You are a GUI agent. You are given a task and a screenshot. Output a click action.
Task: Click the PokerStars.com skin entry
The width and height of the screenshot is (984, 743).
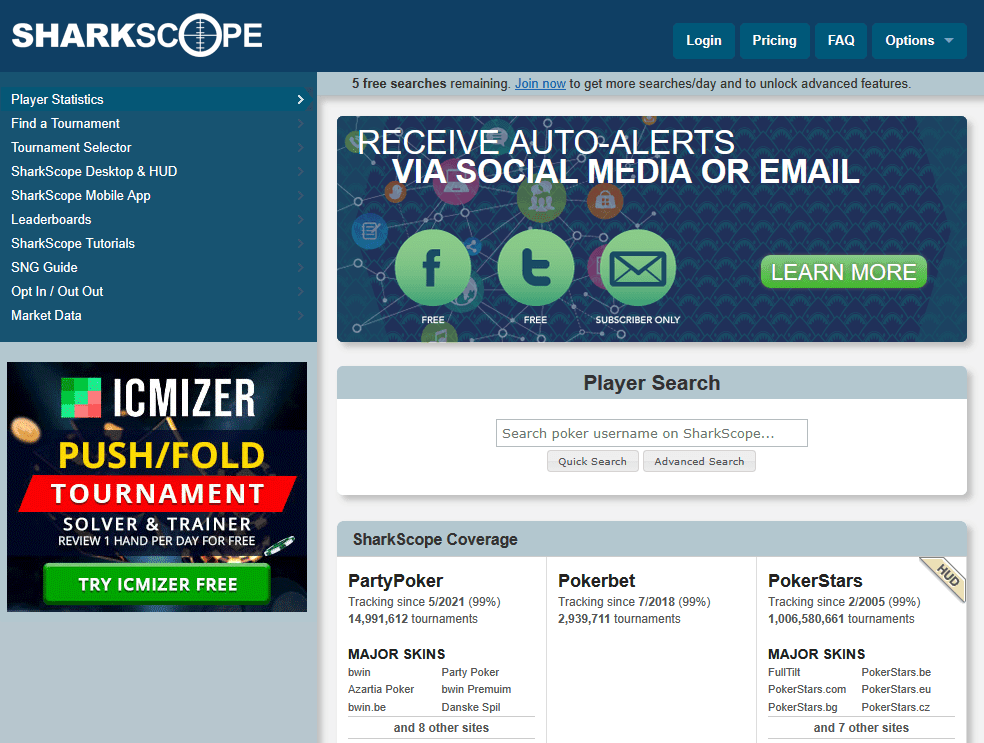coord(807,689)
